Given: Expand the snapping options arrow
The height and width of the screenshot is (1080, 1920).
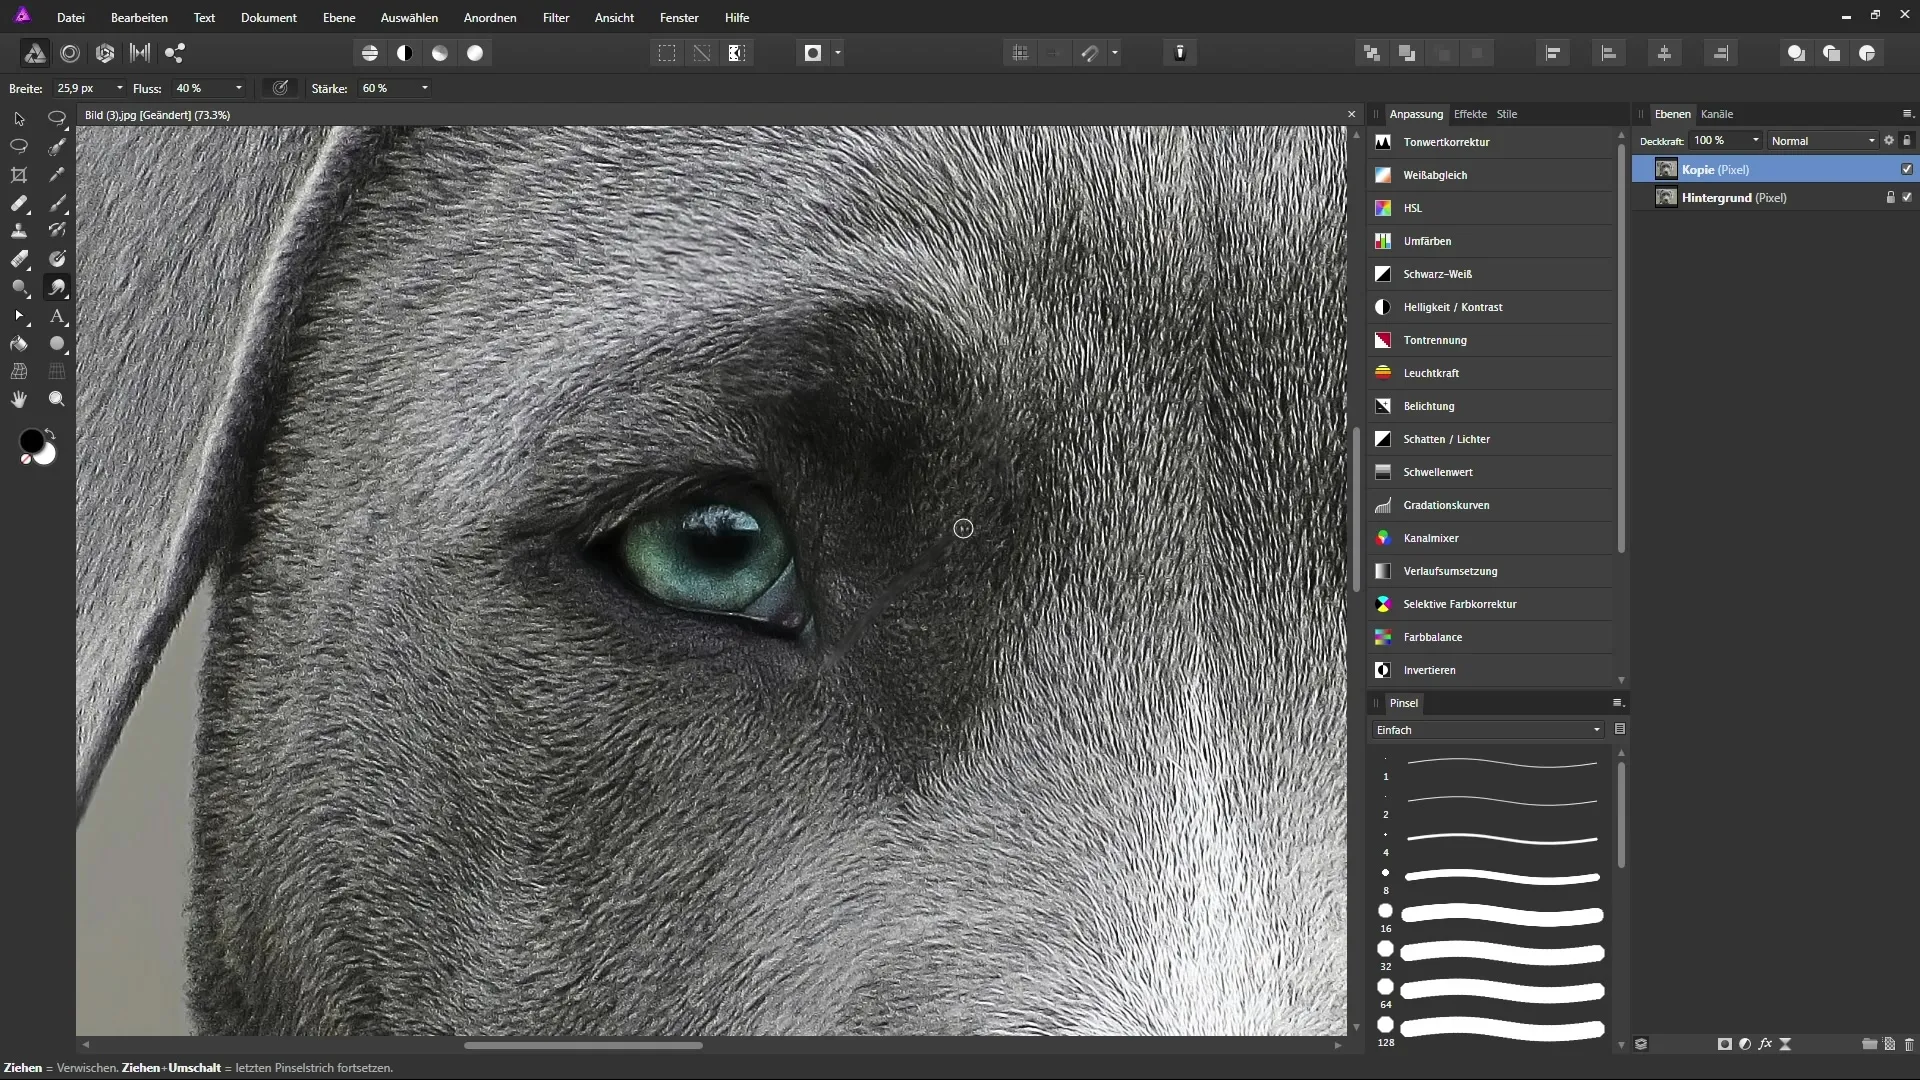Looking at the screenshot, I should (x=1115, y=53).
